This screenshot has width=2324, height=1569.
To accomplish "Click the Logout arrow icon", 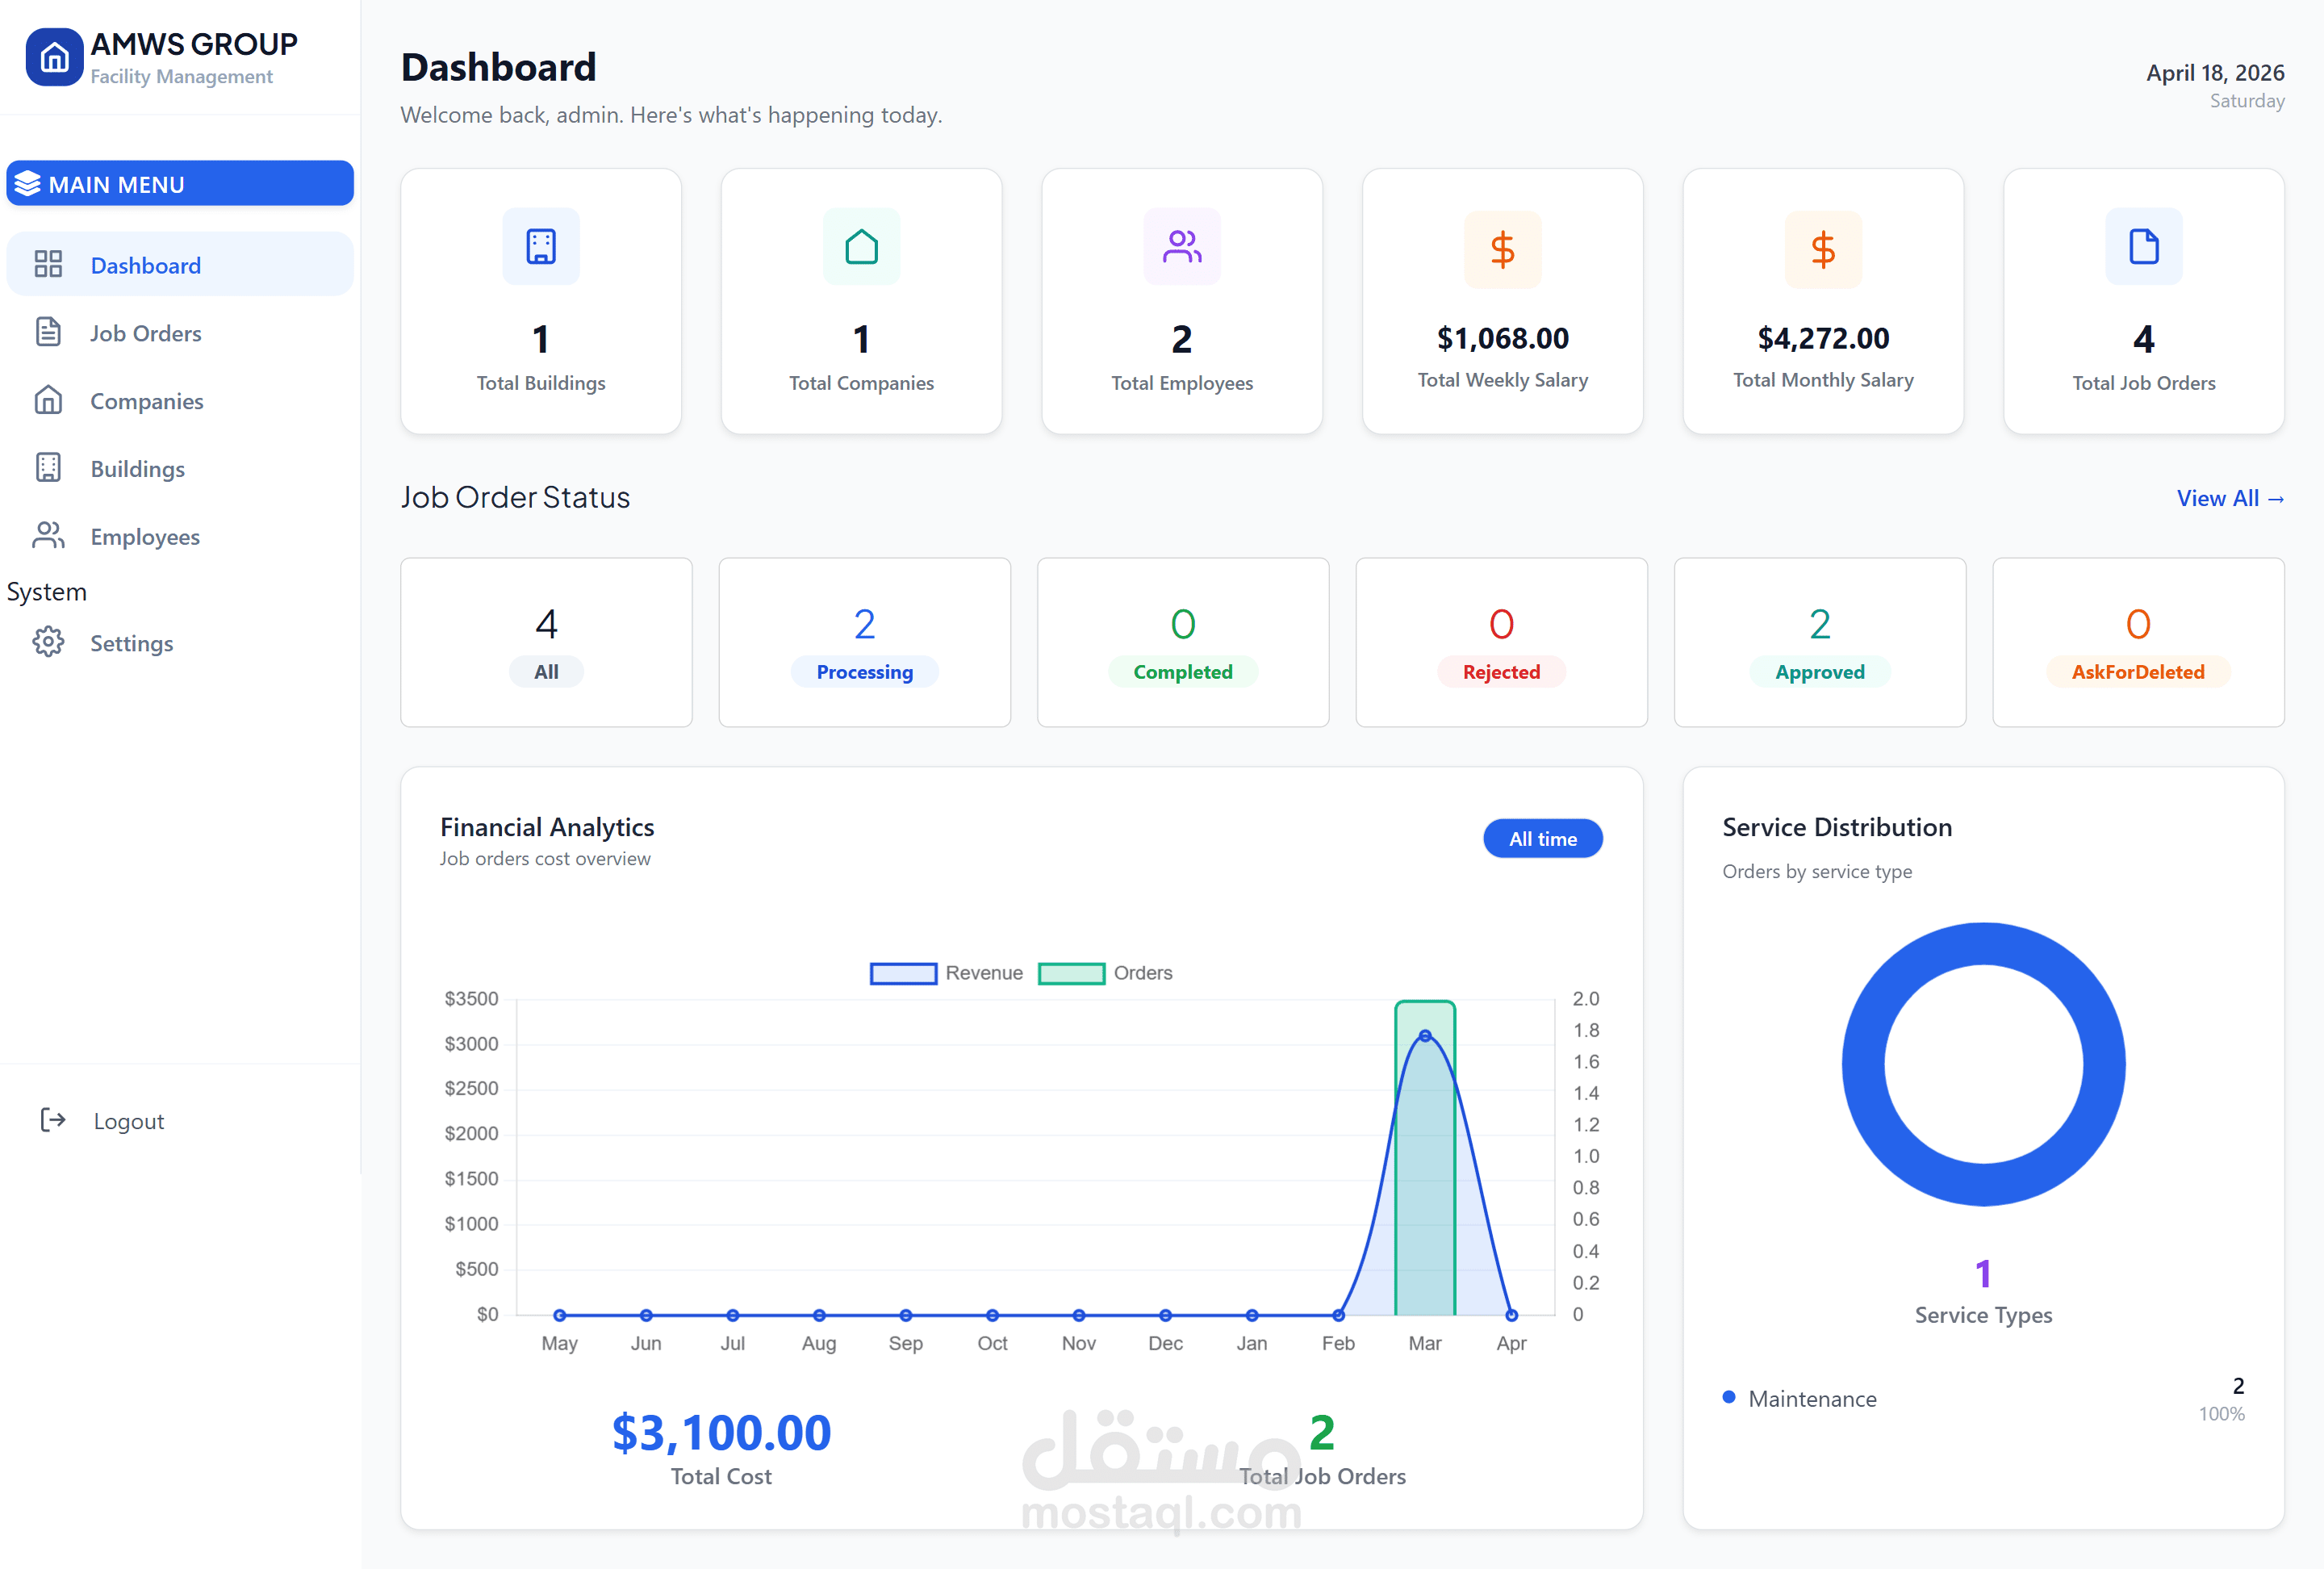I will [53, 1120].
